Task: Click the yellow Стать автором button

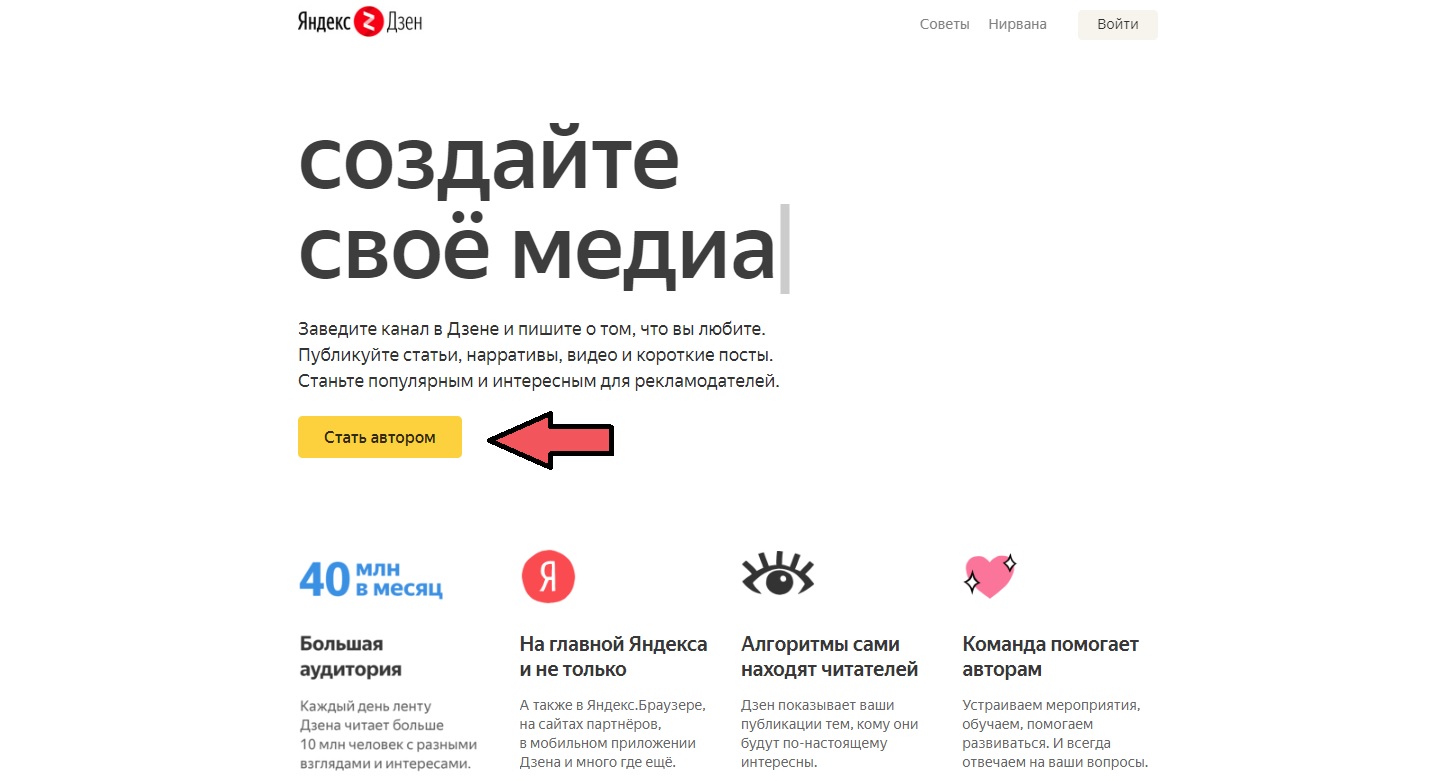Action: pos(380,437)
